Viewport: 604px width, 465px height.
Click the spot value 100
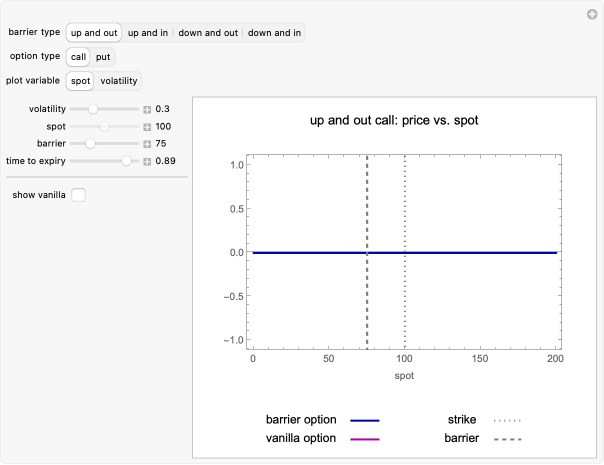click(163, 126)
